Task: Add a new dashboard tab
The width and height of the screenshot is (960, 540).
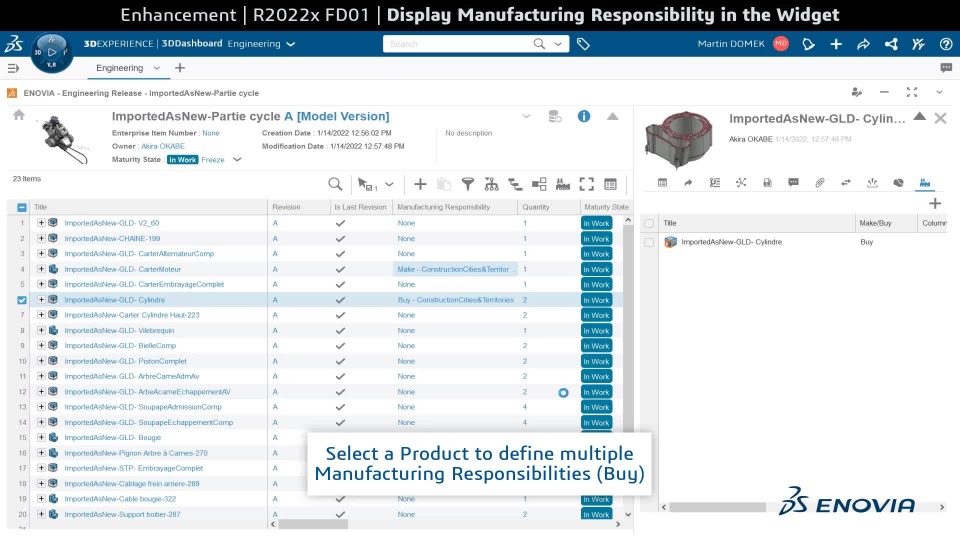Action: point(179,68)
